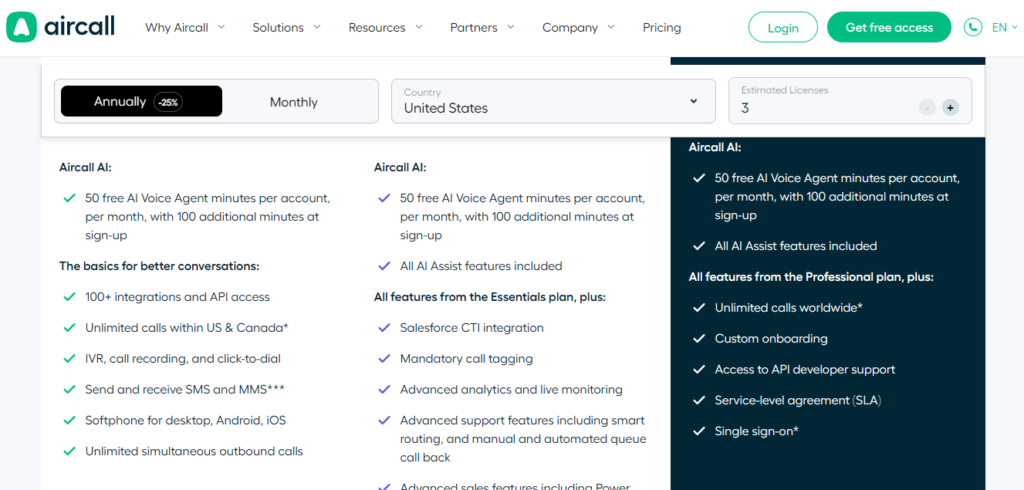The width and height of the screenshot is (1024, 490).
Task: Click the Login button
Action: pyautogui.click(x=782, y=28)
